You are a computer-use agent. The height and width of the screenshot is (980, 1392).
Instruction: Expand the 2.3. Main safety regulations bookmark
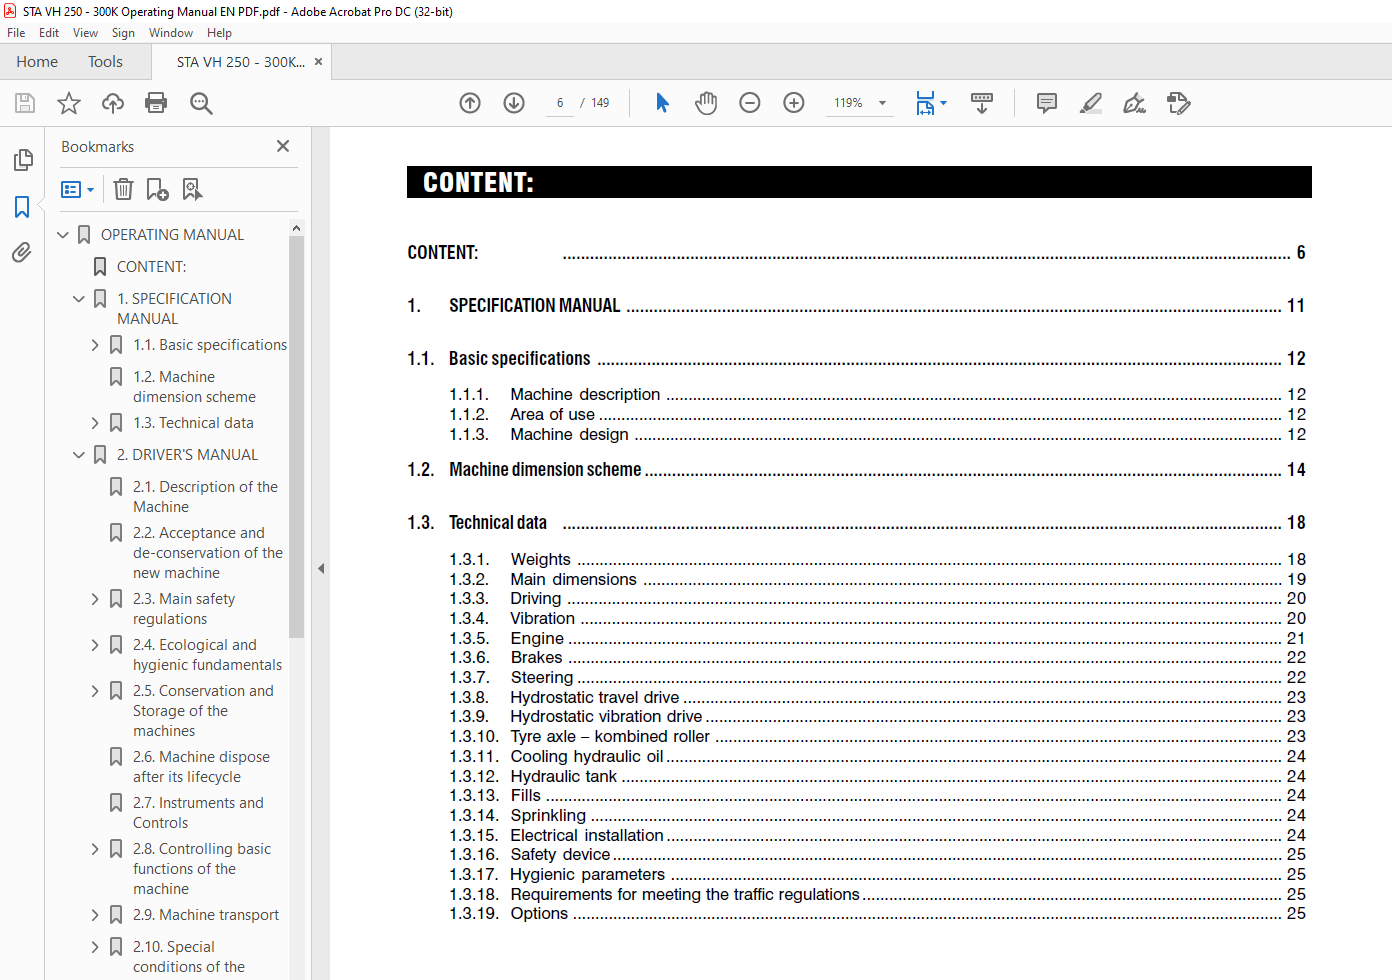[95, 599]
